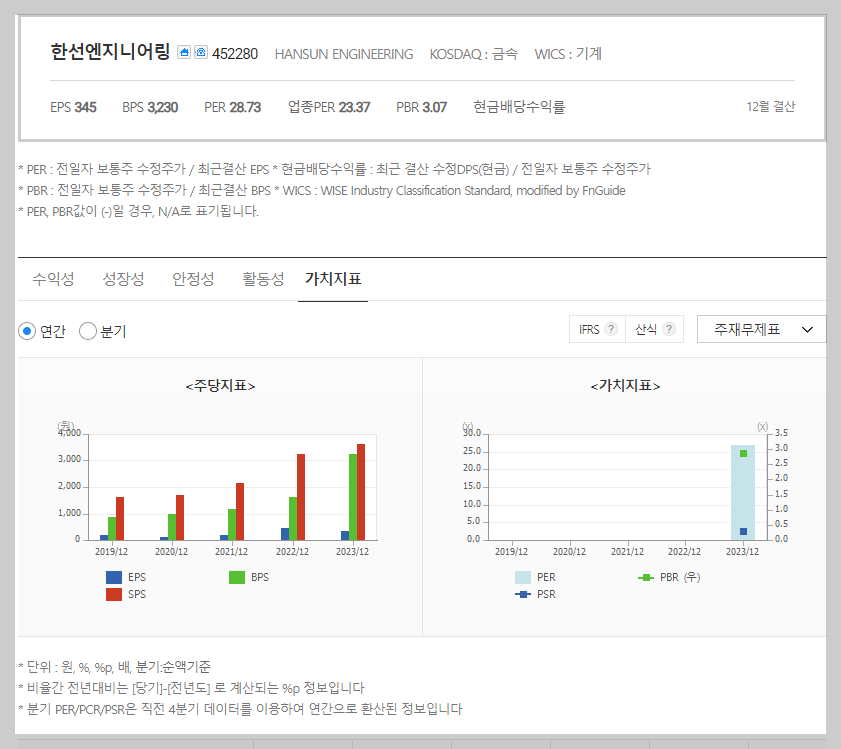
Task: Click the 2023/12 blue PSR point
Action: click(x=743, y=531)
